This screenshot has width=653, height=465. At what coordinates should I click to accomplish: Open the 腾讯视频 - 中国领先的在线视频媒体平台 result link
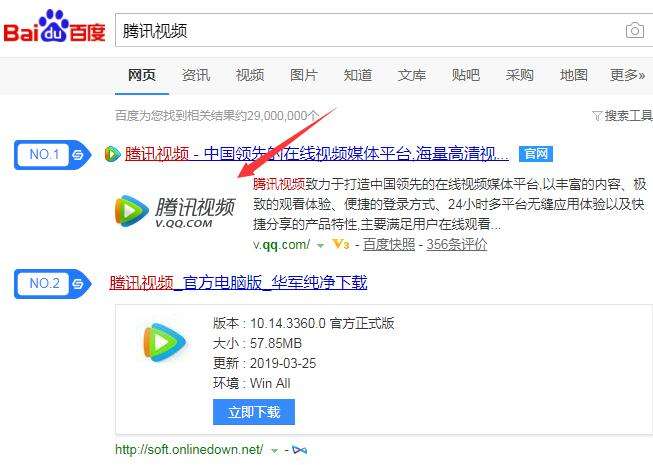(x=317, y=154)
